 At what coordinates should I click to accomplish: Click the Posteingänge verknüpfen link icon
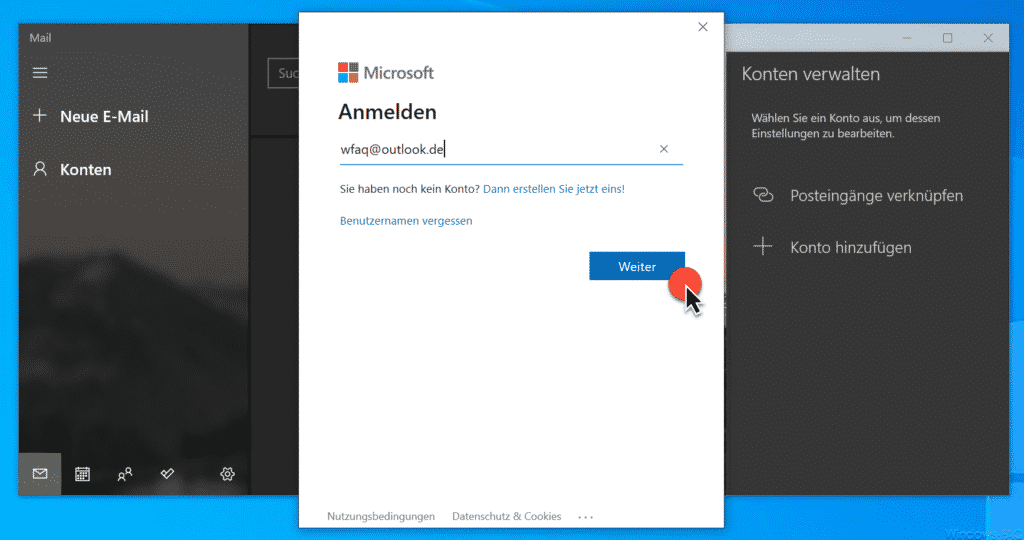tap(763, 195)
